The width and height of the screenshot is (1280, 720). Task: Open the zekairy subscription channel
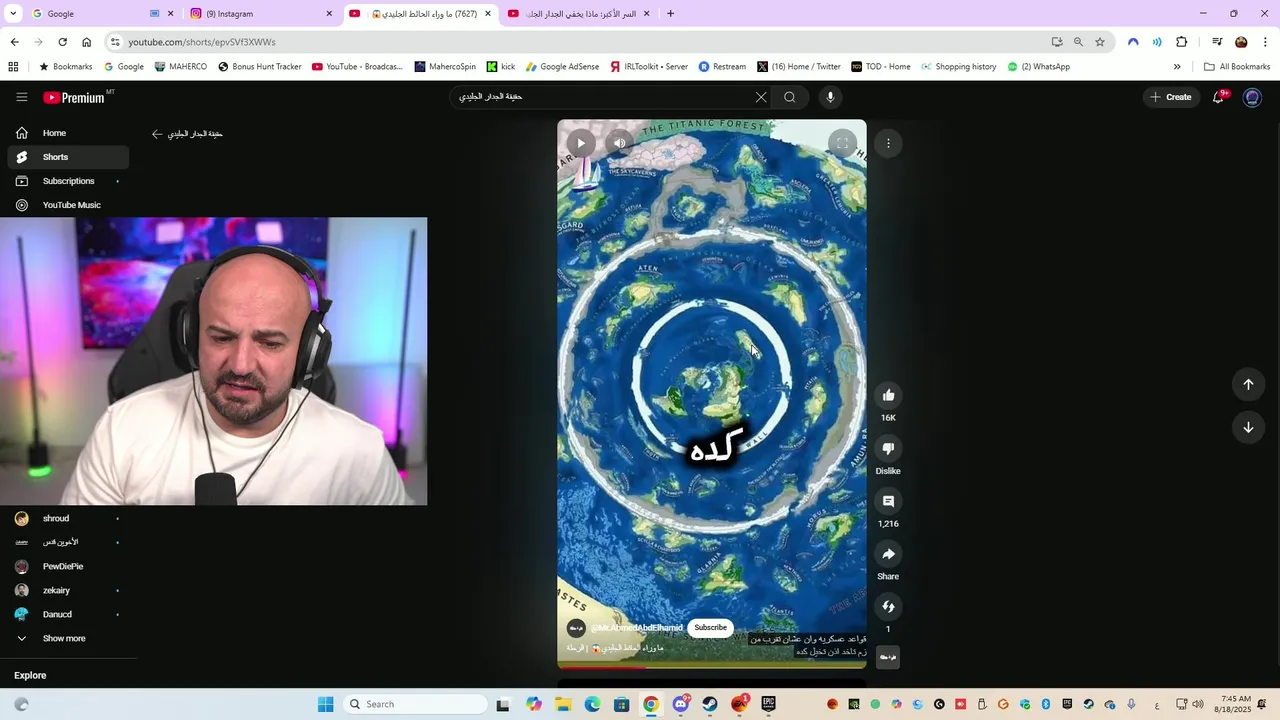[66, 590]
